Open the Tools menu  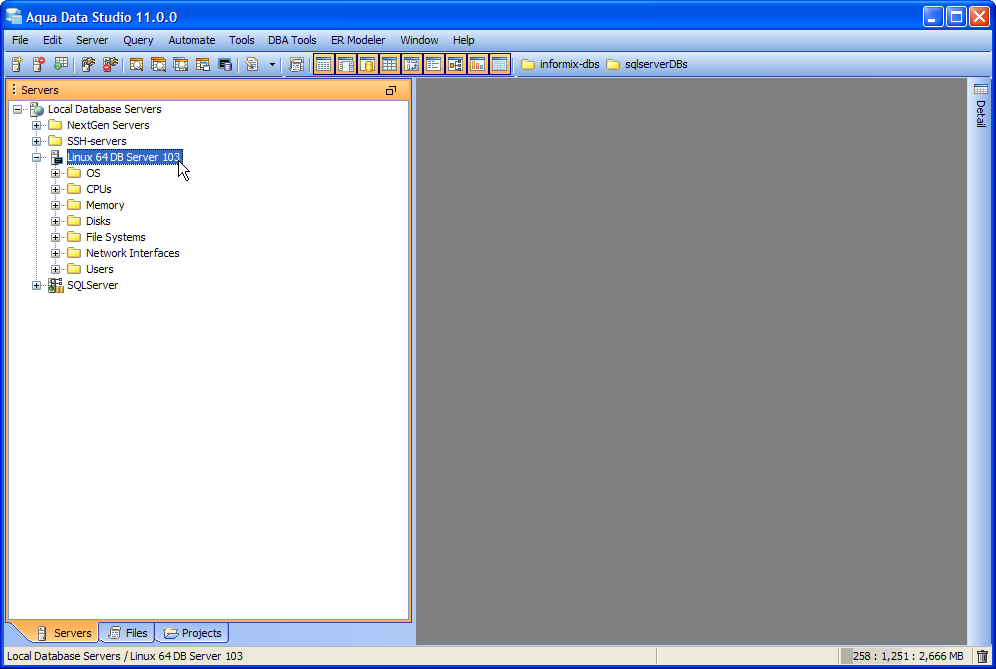click(241, 40)
